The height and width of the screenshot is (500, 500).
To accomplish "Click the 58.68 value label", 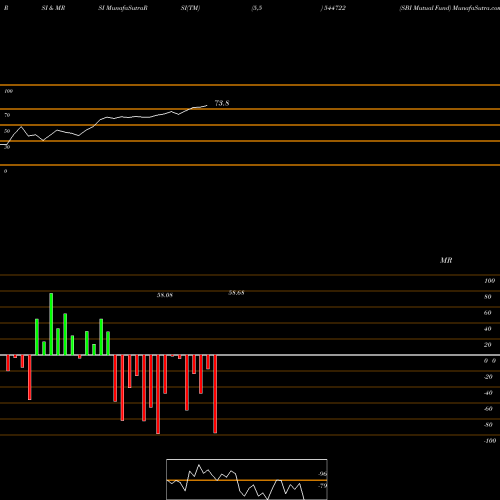I will pyautogui.click(x=236, y=293).
